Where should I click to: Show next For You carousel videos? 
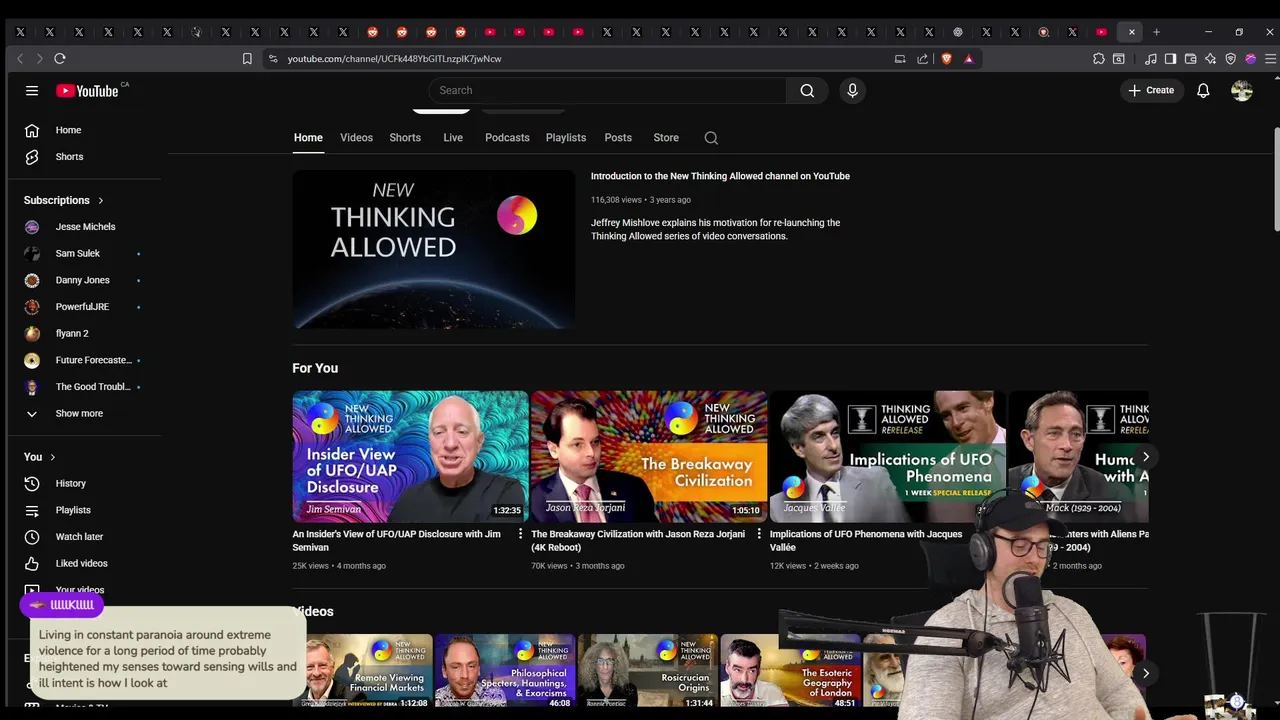[1145, 457]
